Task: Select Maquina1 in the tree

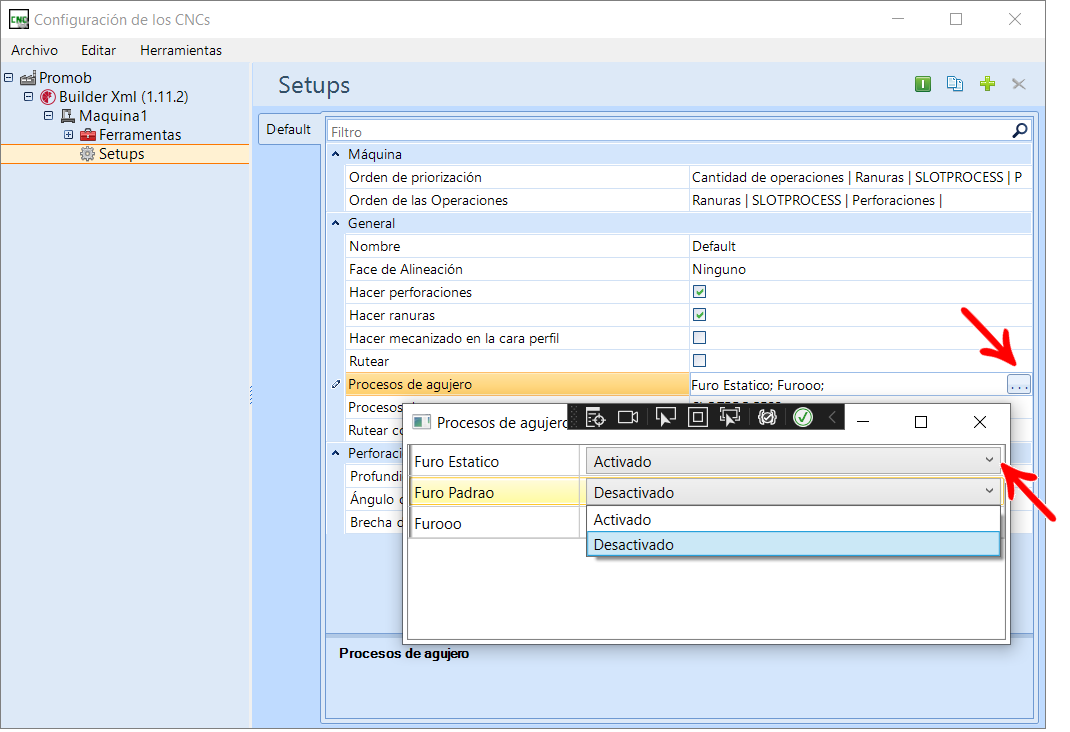Action: pyautogui.click(x=113, y=116)
